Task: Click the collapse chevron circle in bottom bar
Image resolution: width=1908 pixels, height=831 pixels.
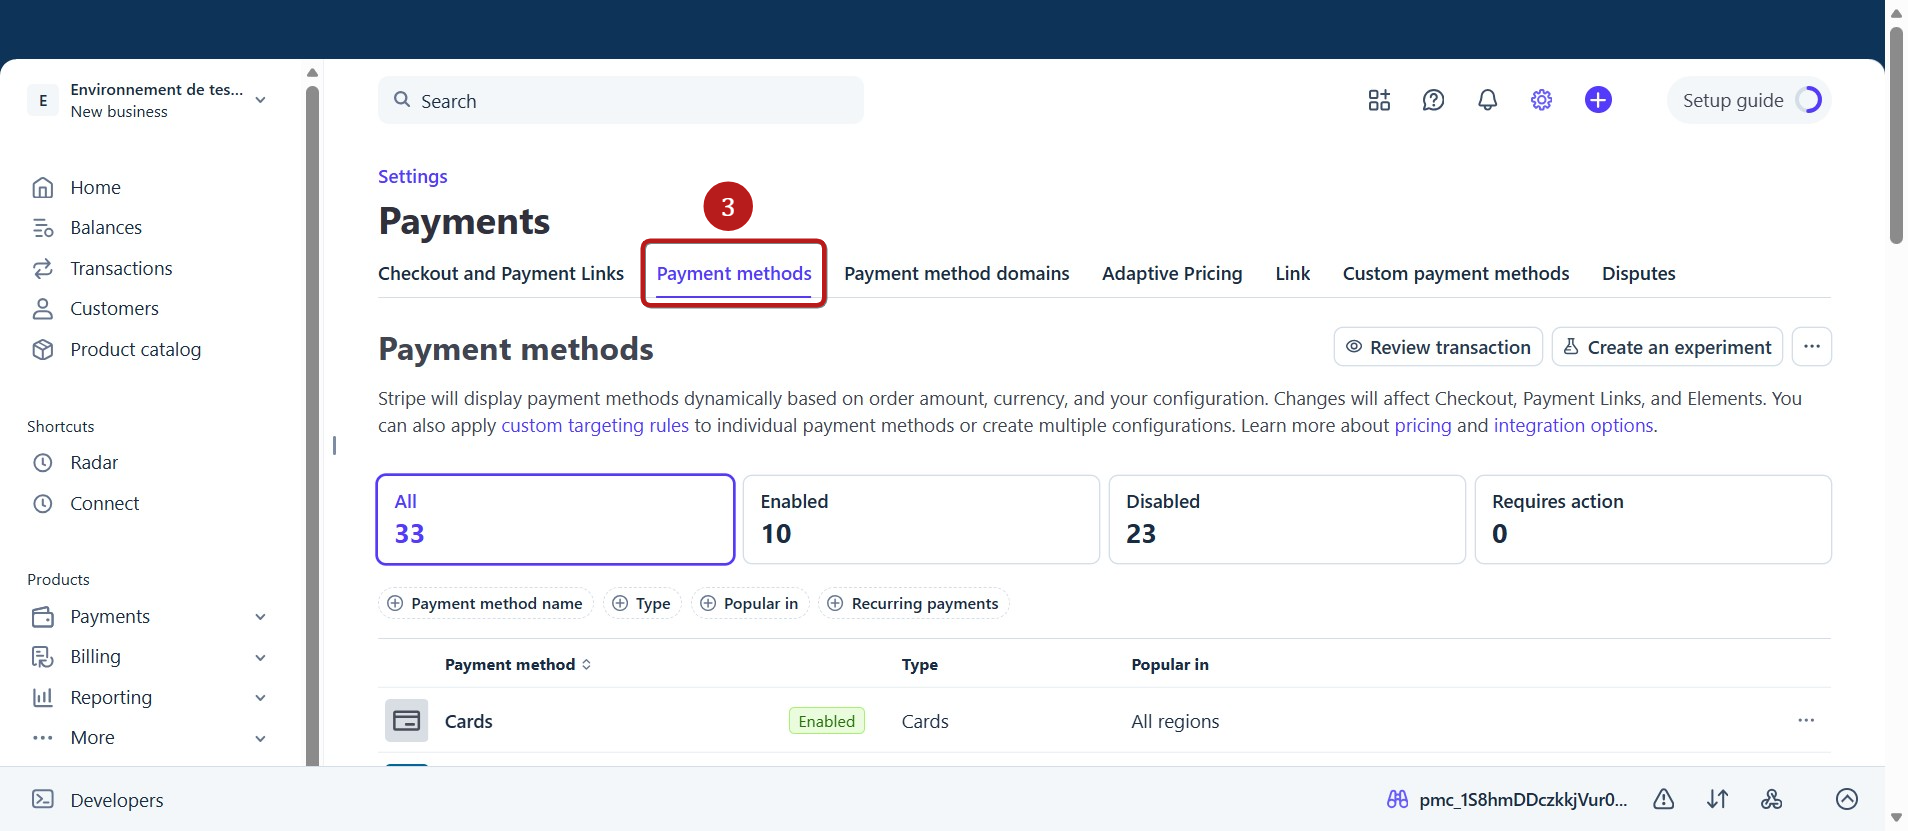Action: 1847,799
